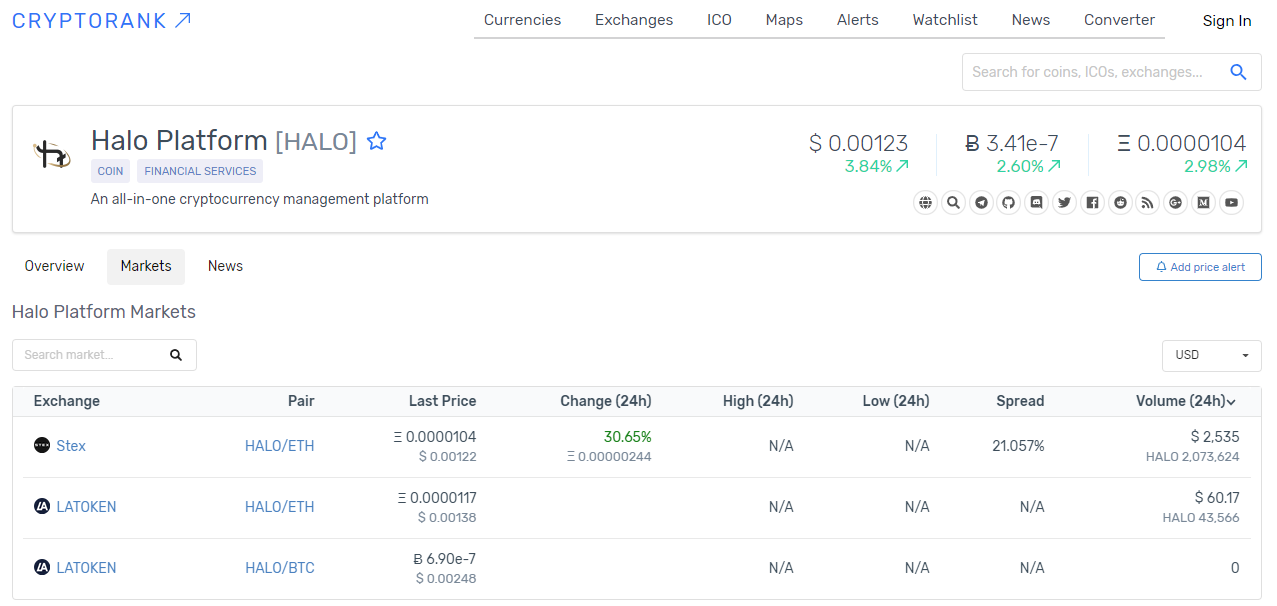
Task: Click the market search magnifier icon
Action: [x=176, y=355]
